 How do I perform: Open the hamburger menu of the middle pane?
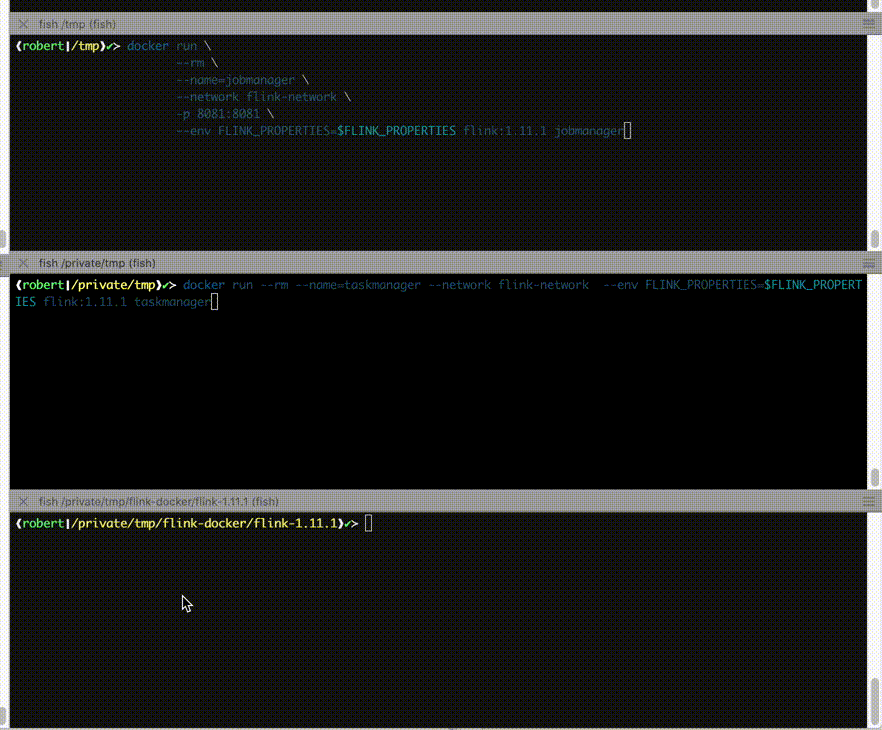pyautogui.click(x=870, y=263)
